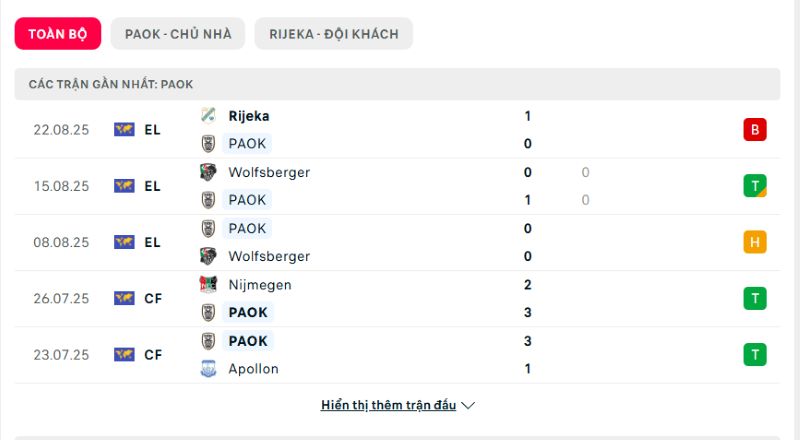Click the orange H draw badge
Viewport: 800px width, 440px height.
tap(755, 242)
